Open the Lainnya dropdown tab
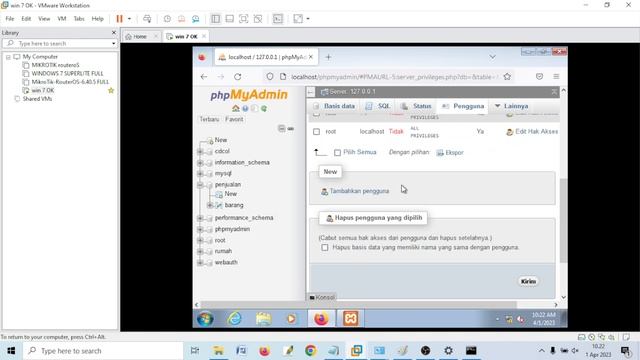The image size is (640, 360). (511, 106)
